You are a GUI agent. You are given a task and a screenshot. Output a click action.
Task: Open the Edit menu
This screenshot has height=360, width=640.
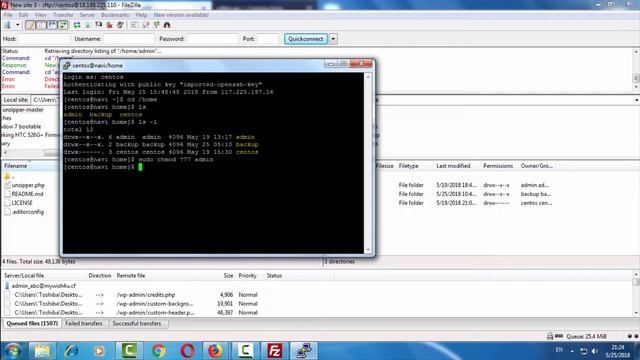pyautogui.click(x=24, y=15)
